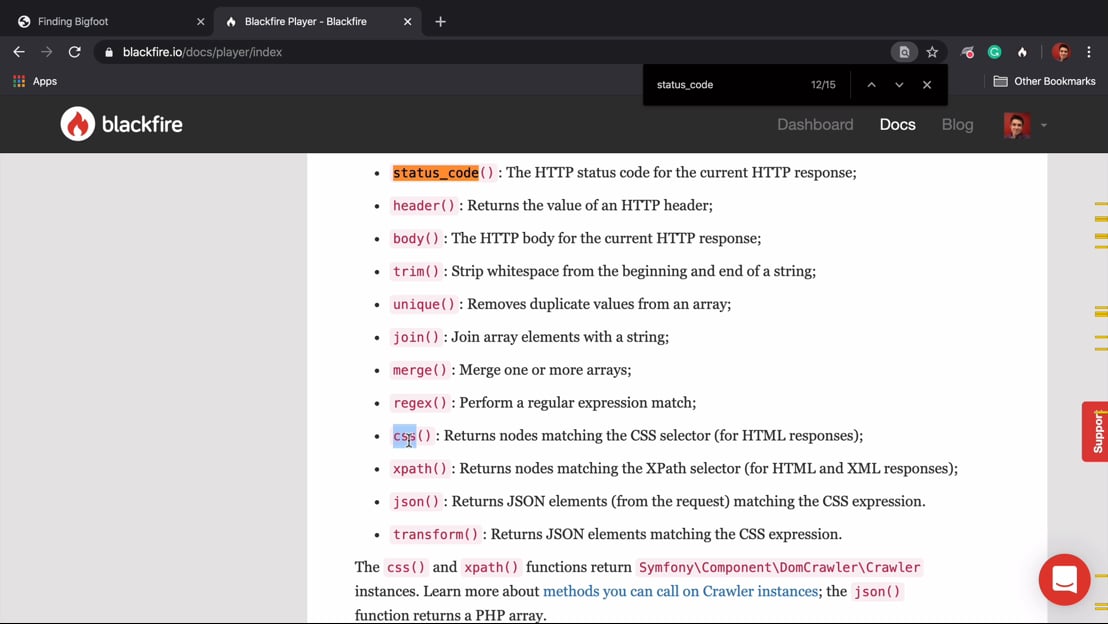Click the transform() function name
Screen dimensions: 1108x624
435,534
